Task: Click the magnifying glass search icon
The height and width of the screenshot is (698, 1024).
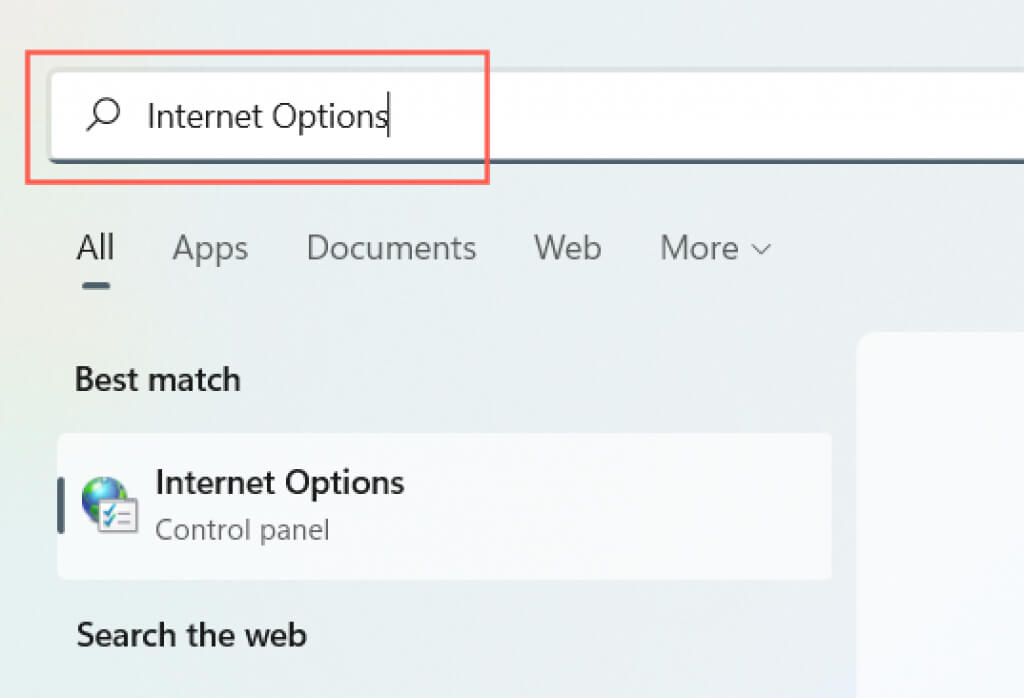Action: (x=103, y=115)
